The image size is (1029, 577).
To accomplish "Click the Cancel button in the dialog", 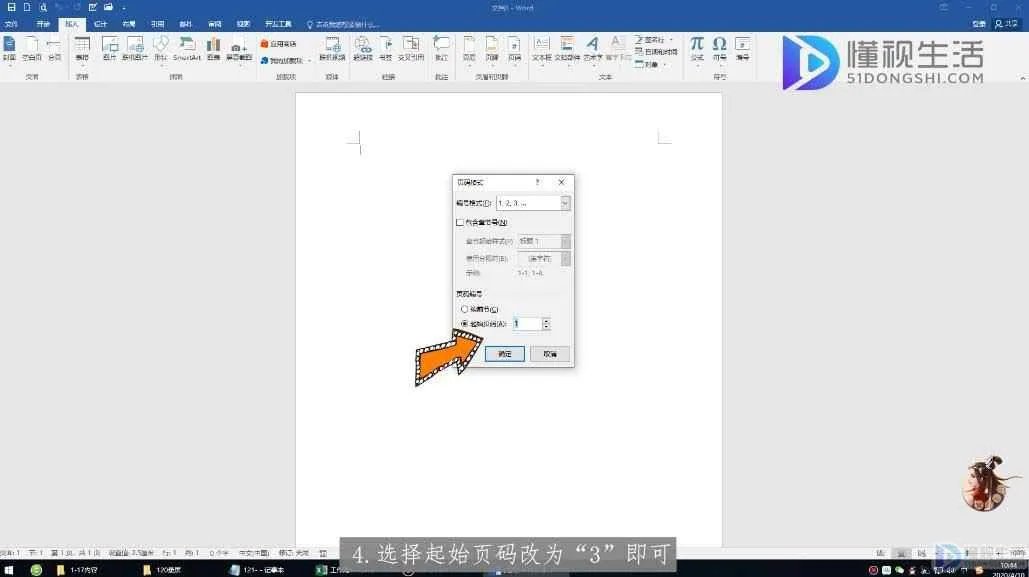I will pos(550,354).
